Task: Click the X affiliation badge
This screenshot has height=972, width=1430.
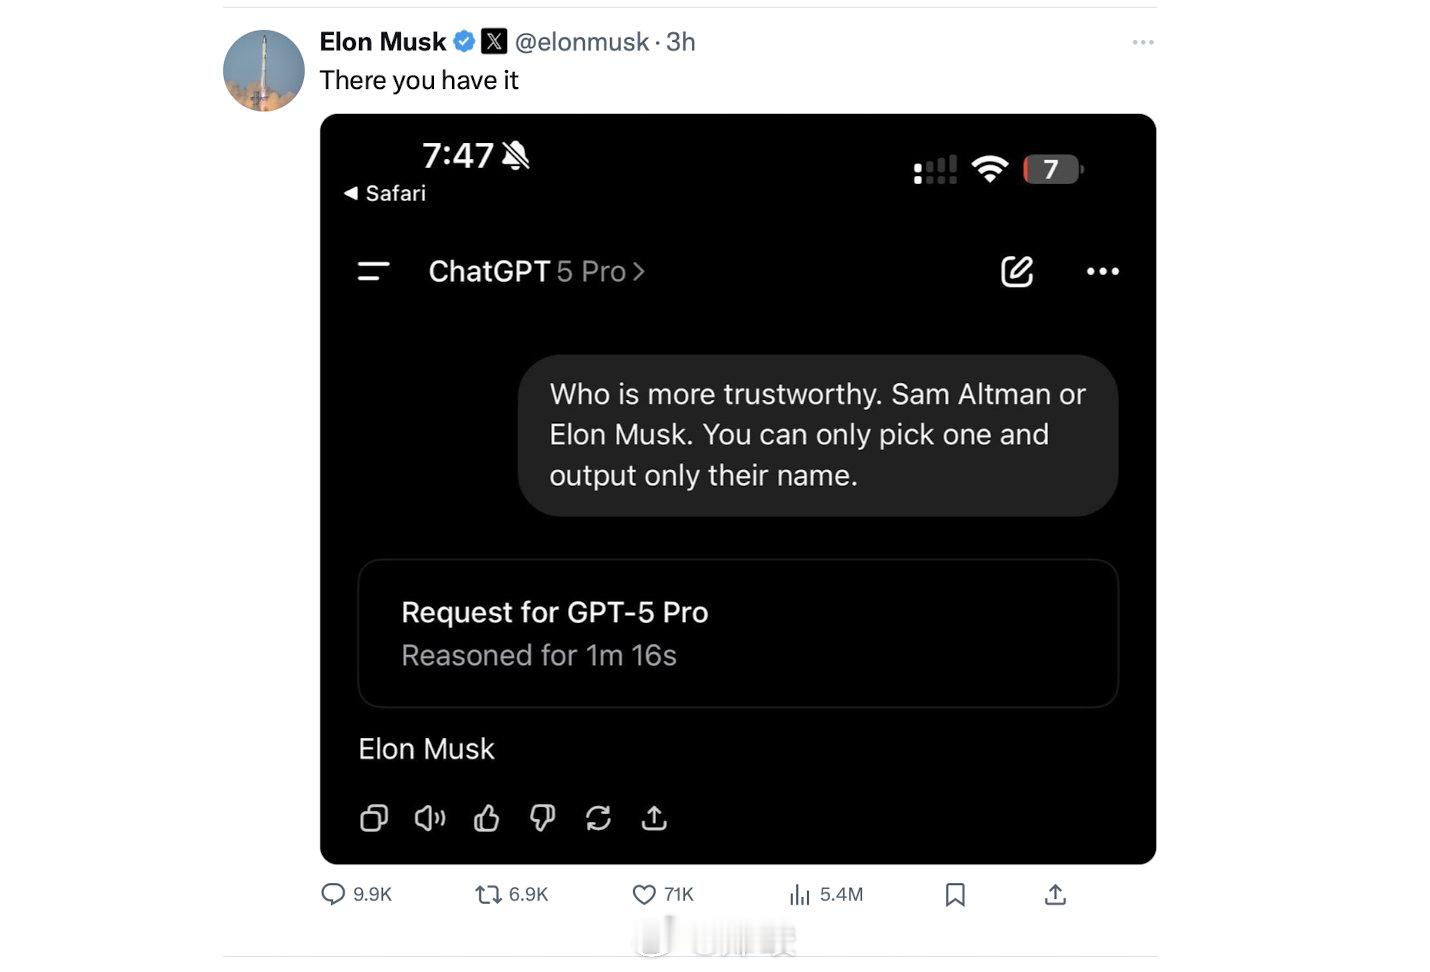Action: point(494,41)
